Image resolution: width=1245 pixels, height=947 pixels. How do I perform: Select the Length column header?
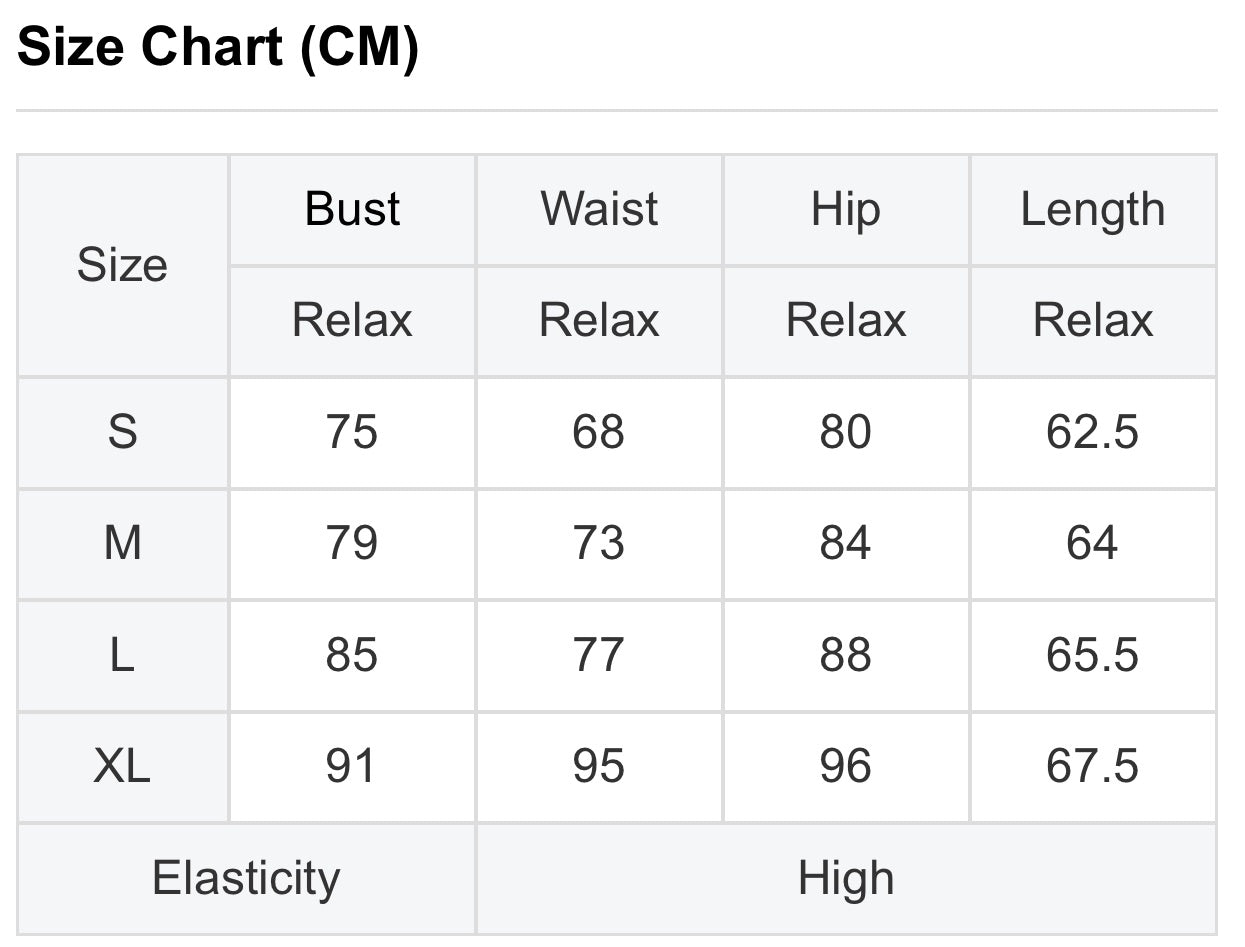[x=1092, y=210]
